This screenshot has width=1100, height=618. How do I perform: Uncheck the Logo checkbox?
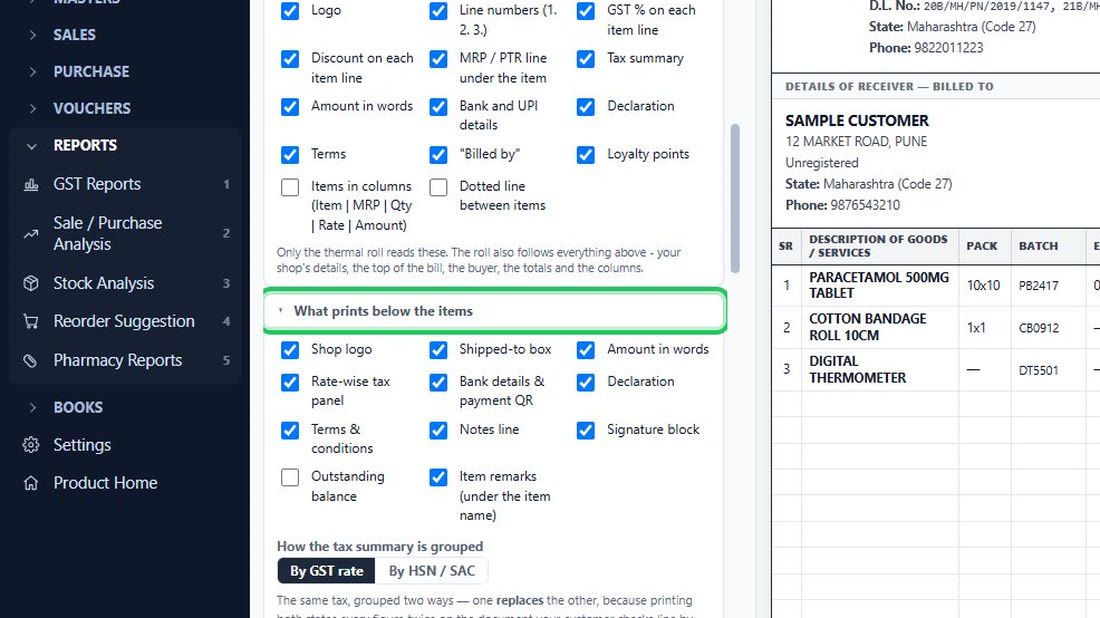tap(290, 11)
